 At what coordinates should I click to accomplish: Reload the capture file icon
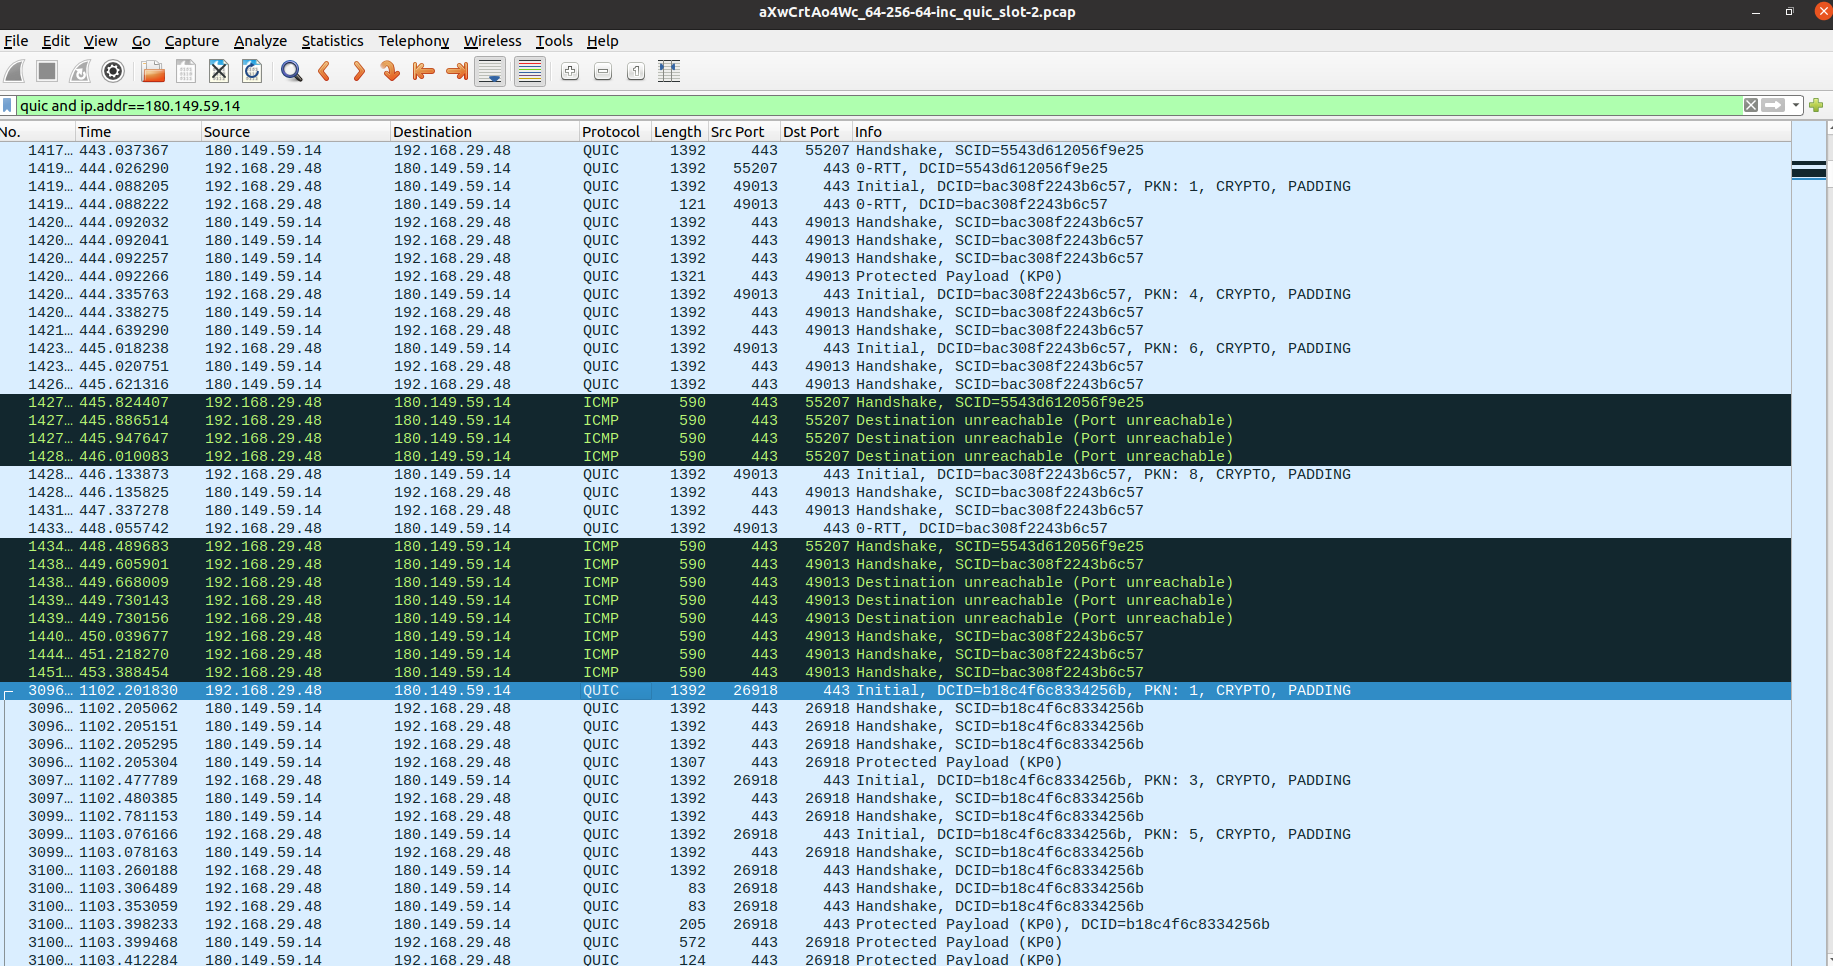click(x=252, y=71)
